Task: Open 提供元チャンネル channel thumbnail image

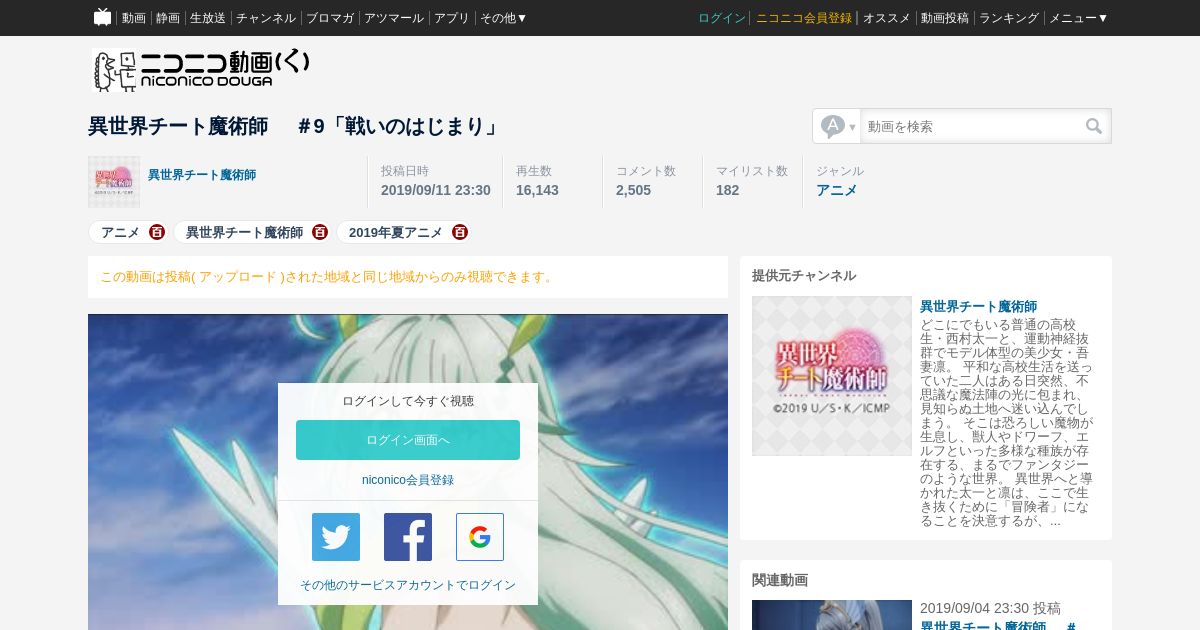Action: 832,376
